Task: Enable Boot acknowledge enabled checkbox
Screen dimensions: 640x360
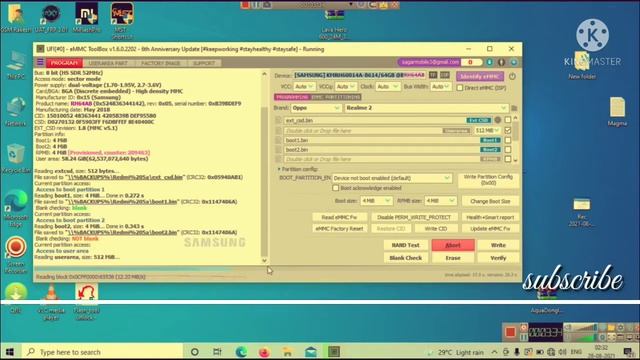Action: point(336,188)
